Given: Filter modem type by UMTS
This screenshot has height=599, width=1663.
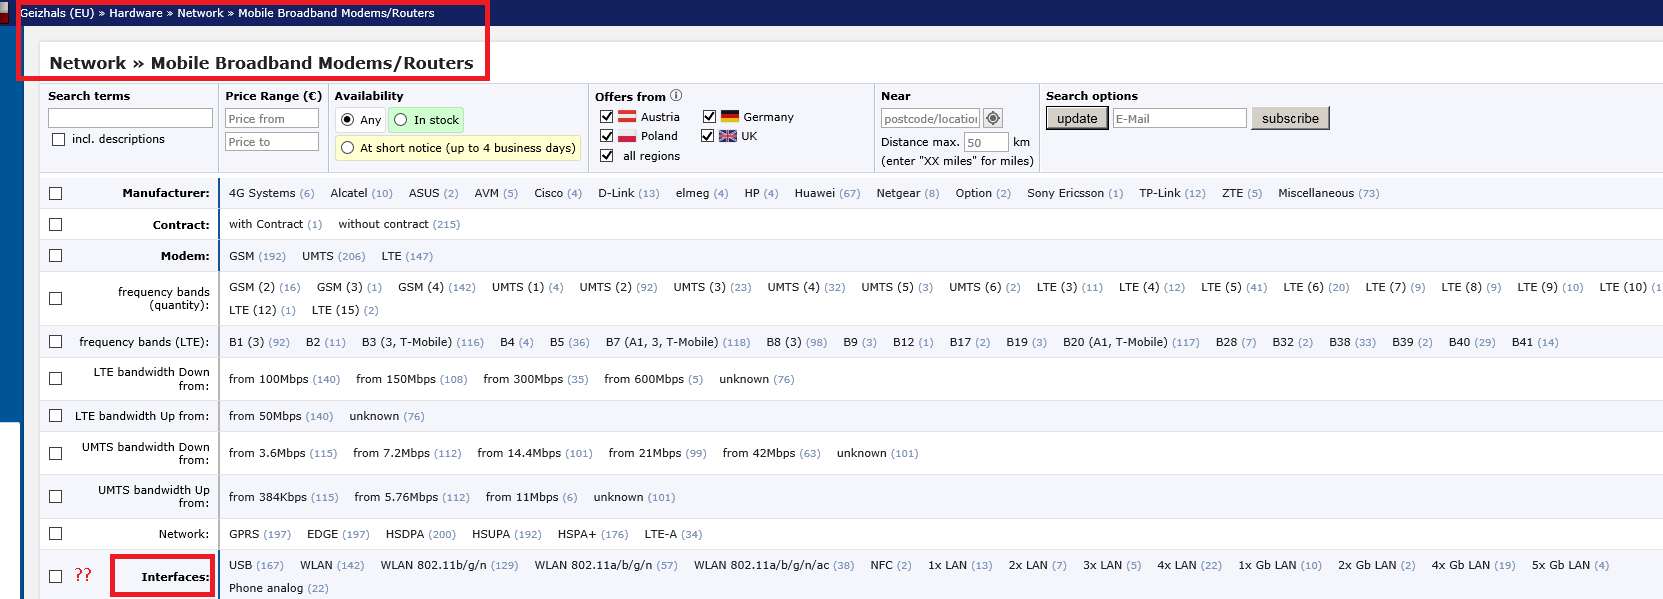Looking at the screenshot, I should 318,256.
